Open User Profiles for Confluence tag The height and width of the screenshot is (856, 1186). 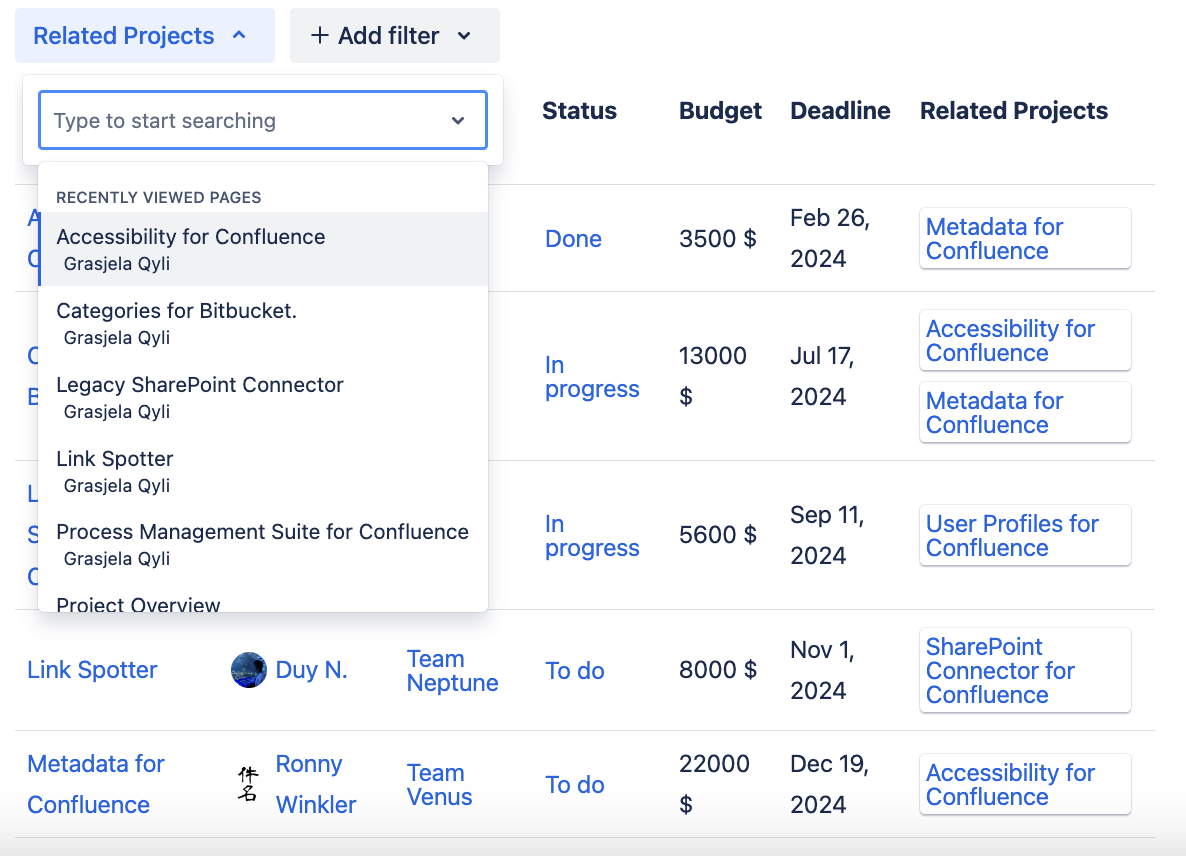[1012, 536]
